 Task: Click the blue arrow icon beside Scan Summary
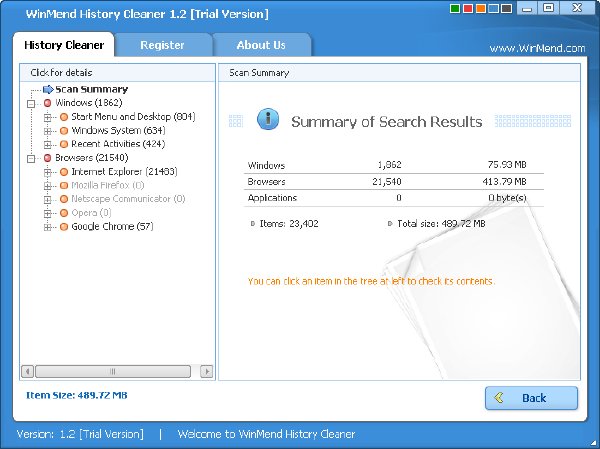[48, 89]
